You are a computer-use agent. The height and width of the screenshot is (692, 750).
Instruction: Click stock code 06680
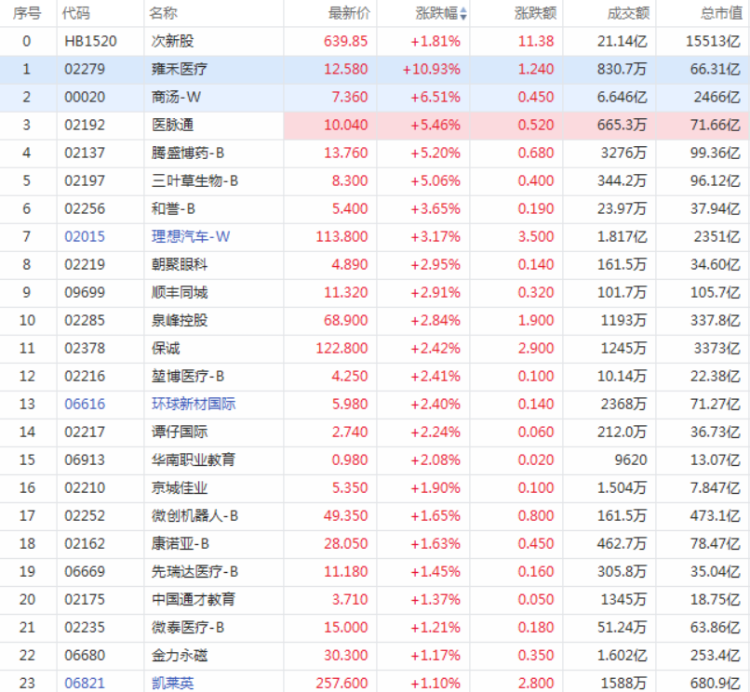click(x=85, y=655)
